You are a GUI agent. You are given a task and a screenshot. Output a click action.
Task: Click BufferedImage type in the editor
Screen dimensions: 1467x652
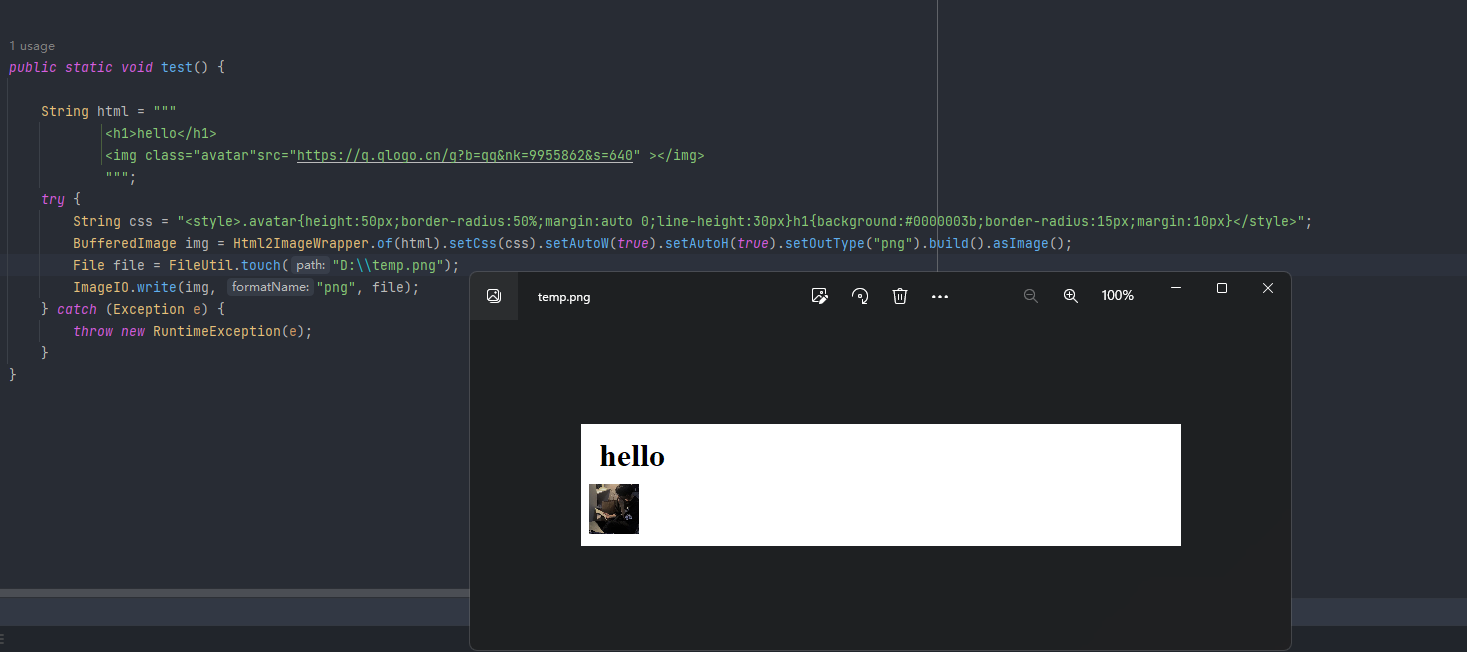(125, 243)
